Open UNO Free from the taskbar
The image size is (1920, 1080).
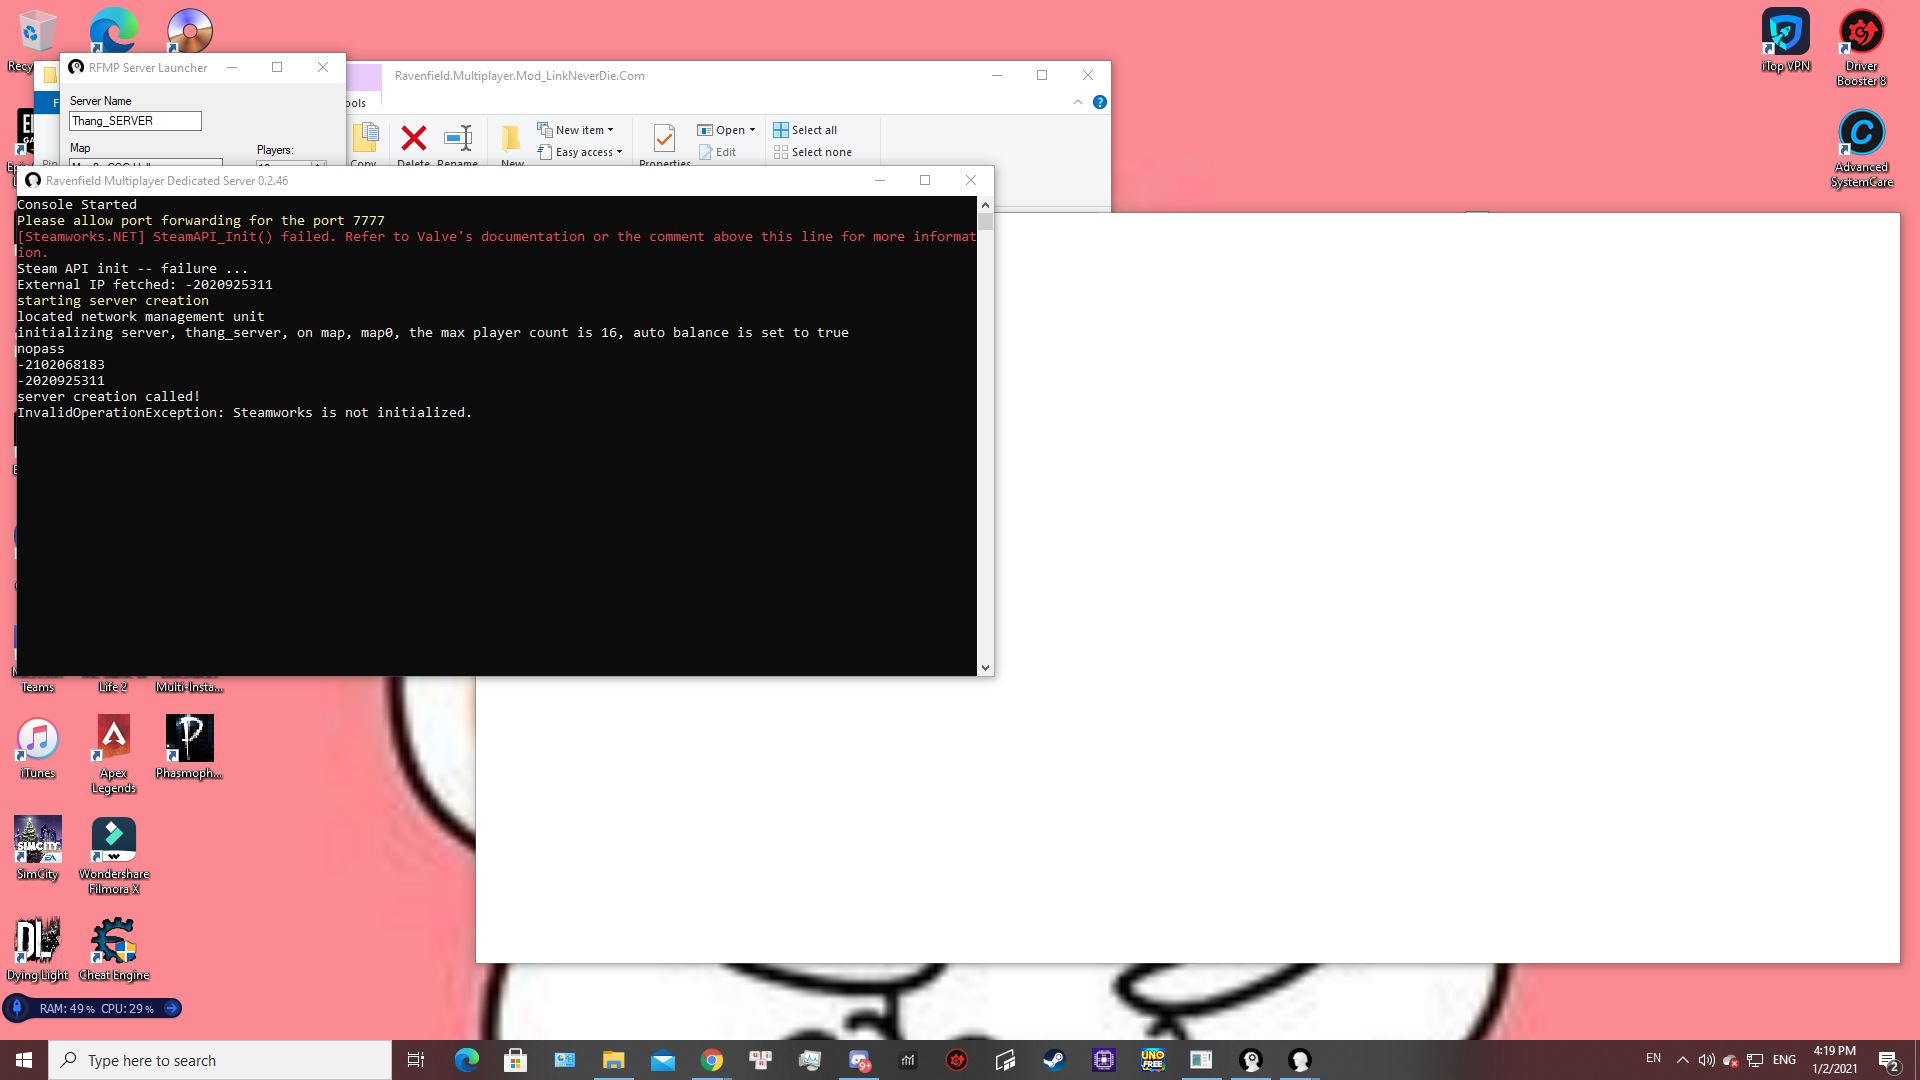pos(1152,1060)
